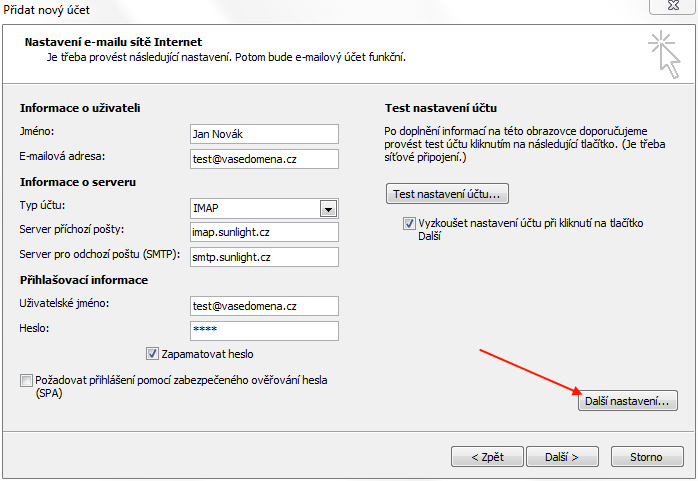The height and width of the screenshot is (481, 698).
Task: Focus the Uživatelské jméno input field
Action: click(x=264, y=306)
